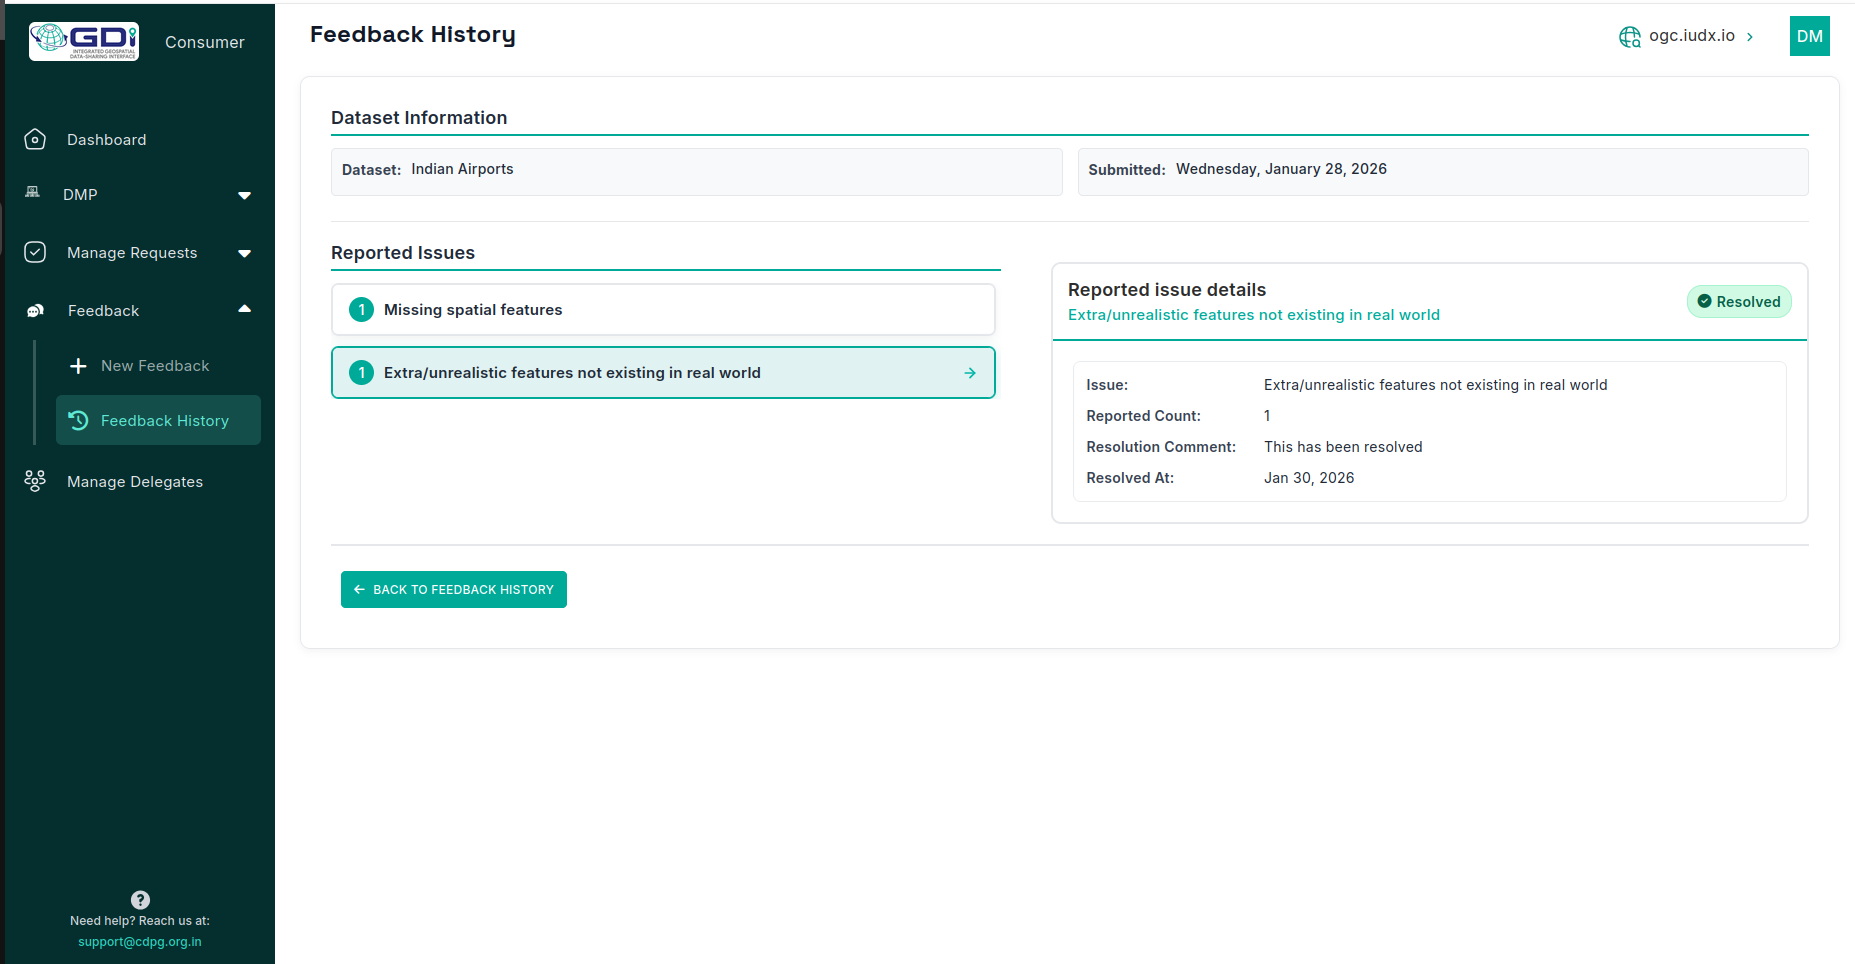Click the Resolved status badge
This screenshot has height=964, width=1855.
pos(1738,302)
